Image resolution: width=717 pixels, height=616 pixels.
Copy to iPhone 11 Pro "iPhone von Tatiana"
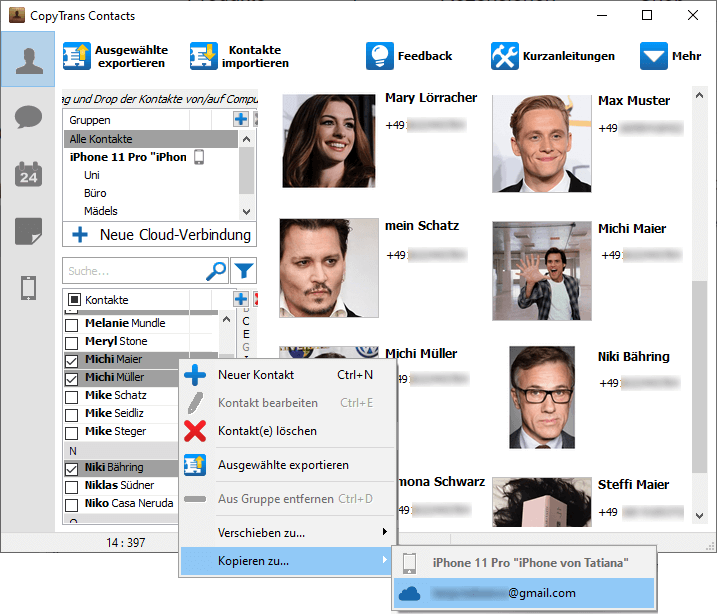click(x=524, y=563)
